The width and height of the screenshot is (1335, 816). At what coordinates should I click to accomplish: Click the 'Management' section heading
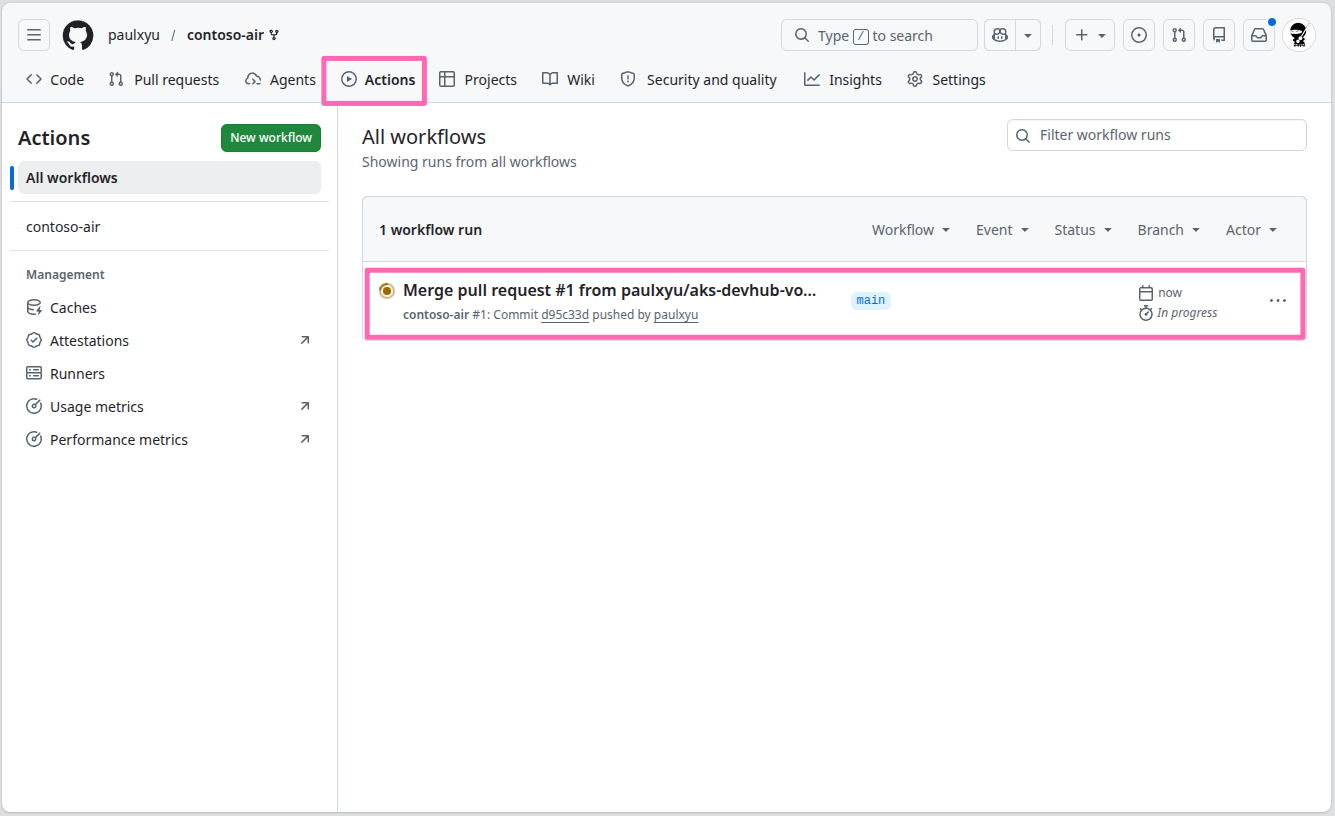tap(65, 275)
